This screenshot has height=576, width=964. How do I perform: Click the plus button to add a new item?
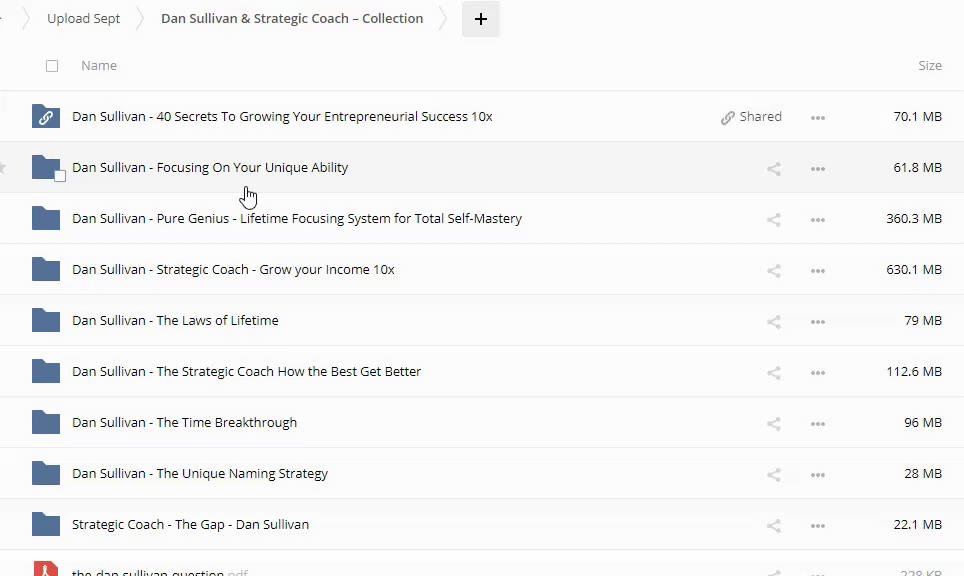pyautogui.click(x=480, y=19)
